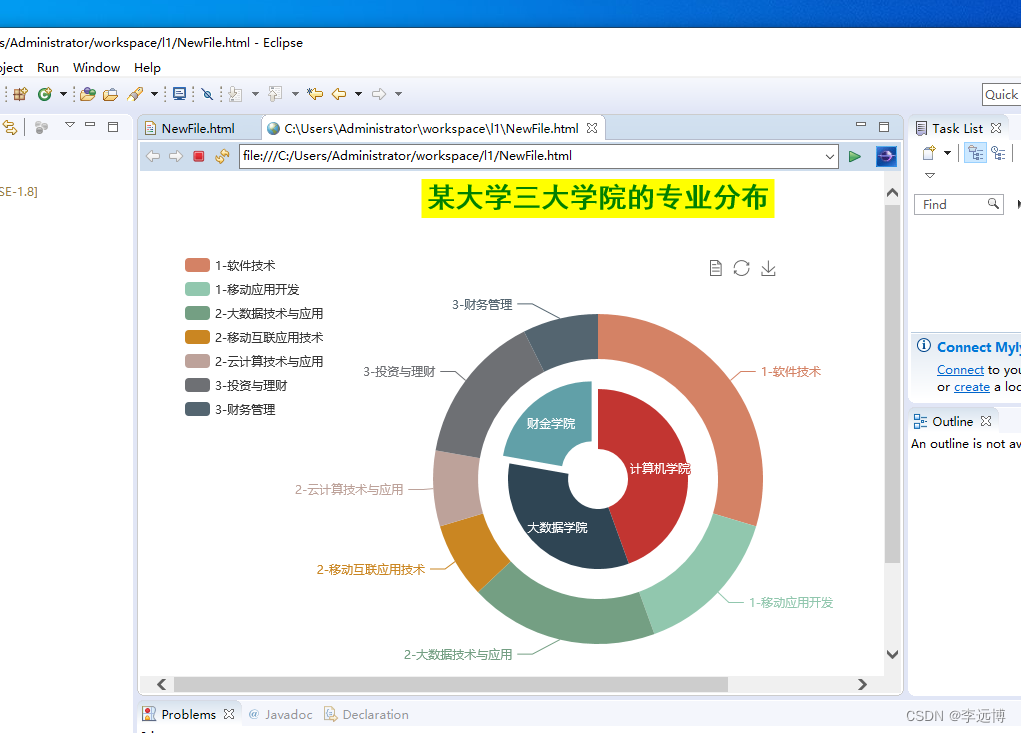Switch to the NewFile.html editor tab

tap(197, 128)
